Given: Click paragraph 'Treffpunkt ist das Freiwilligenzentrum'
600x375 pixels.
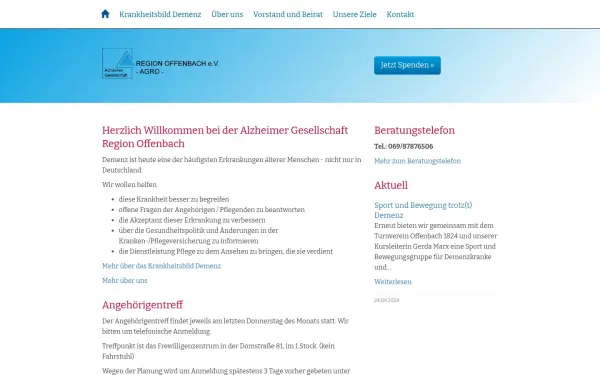Looking at the screenshot, I should (218, 351).
